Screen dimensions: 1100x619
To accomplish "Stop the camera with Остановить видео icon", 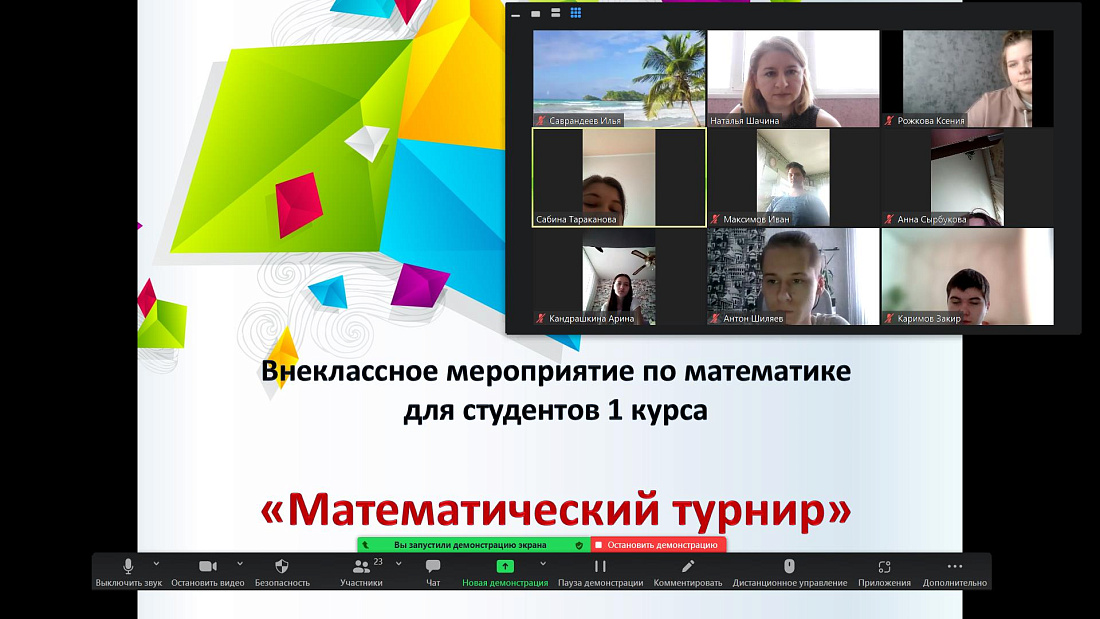I will click(x=208, y=567).
